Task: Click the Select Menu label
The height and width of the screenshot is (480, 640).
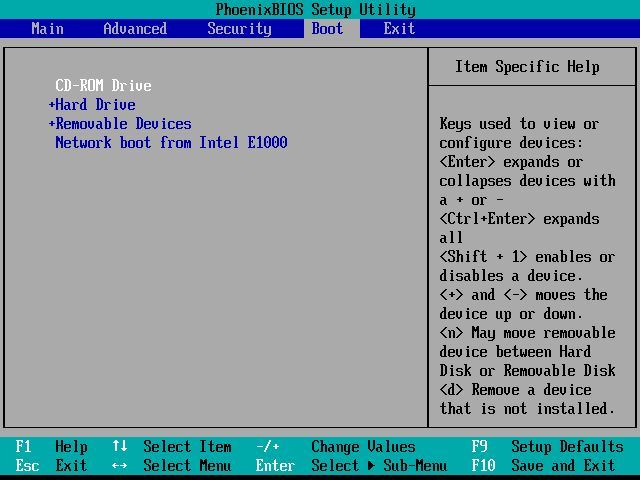Action: (x=187, y=465)
